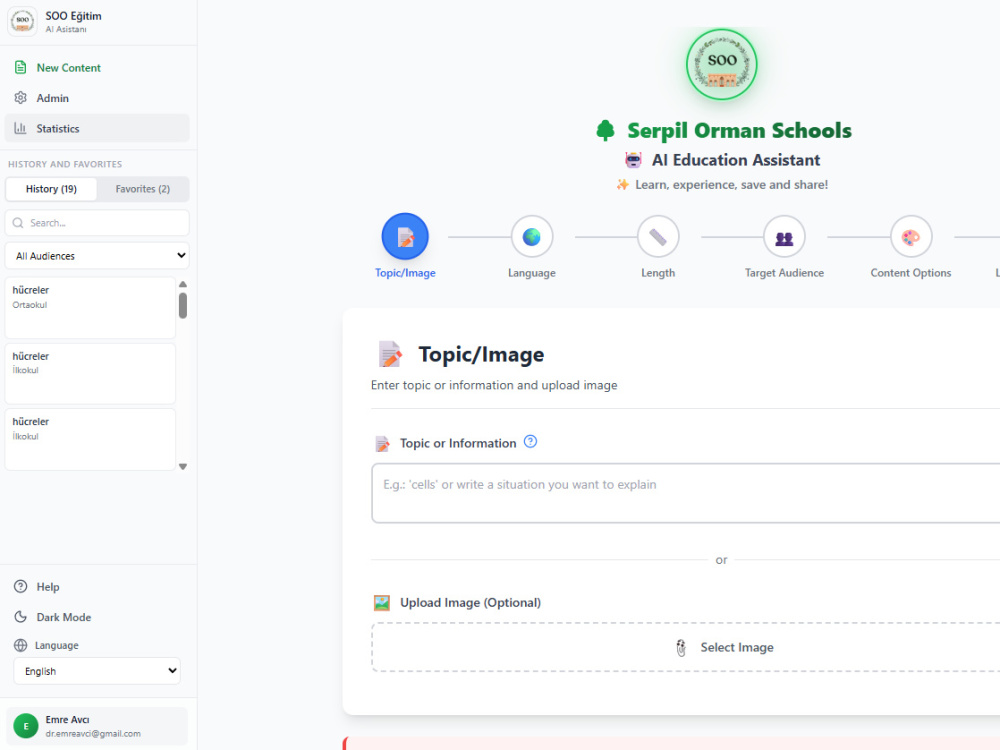
Task: Focus the Topic or Information text box
Action: coord(686,493)
